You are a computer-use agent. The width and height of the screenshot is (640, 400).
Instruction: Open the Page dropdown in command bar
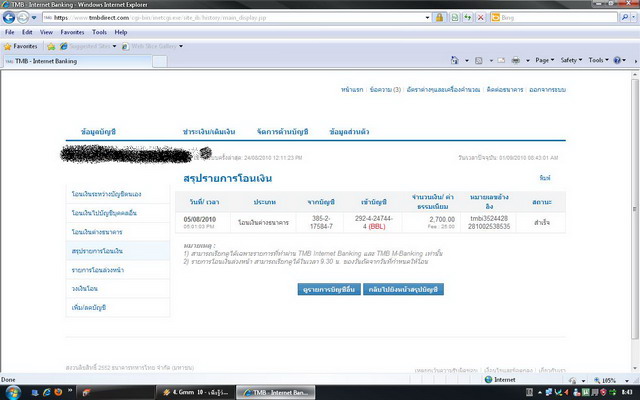click(541, 61)
